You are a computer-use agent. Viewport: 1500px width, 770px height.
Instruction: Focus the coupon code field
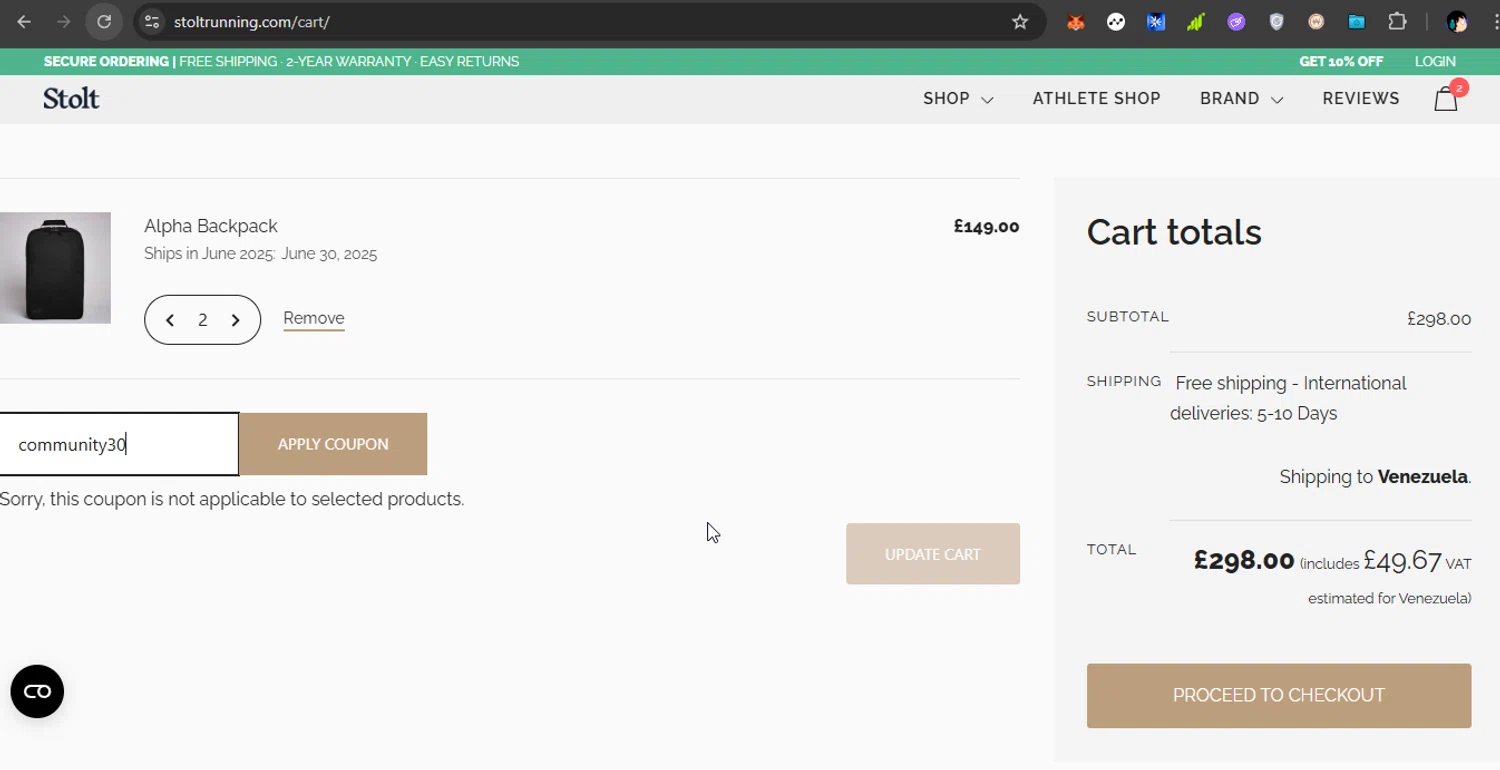coord(119,444)
